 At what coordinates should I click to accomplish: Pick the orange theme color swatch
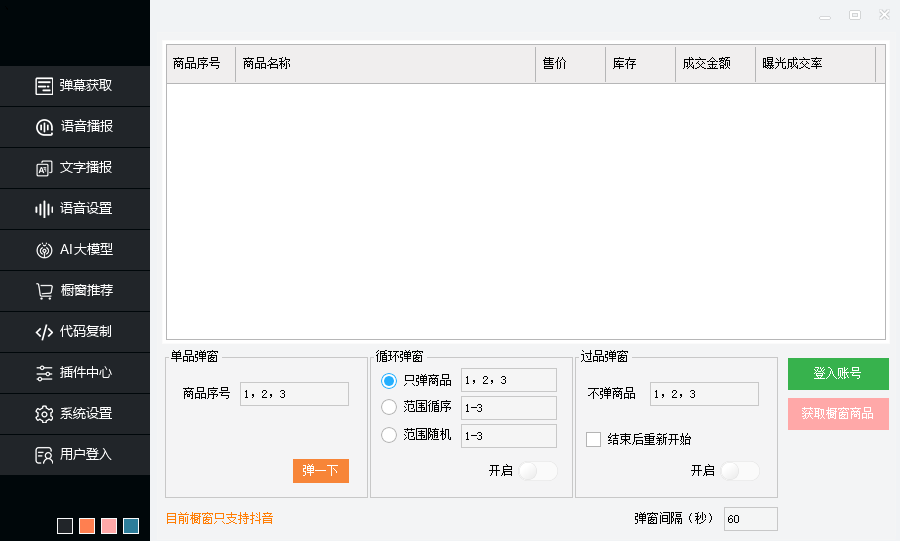(87, 526)
